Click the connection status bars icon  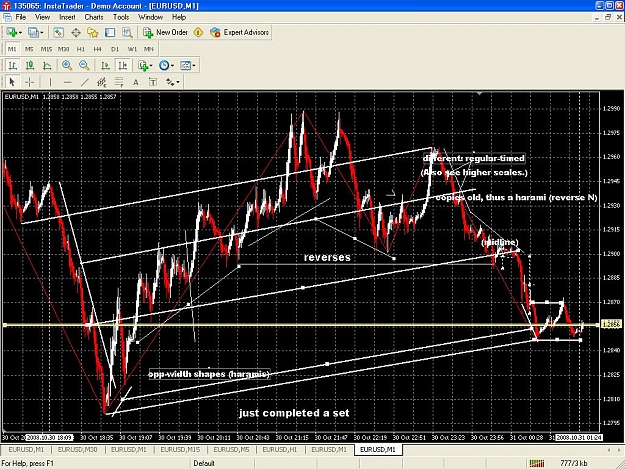(537, 463)
